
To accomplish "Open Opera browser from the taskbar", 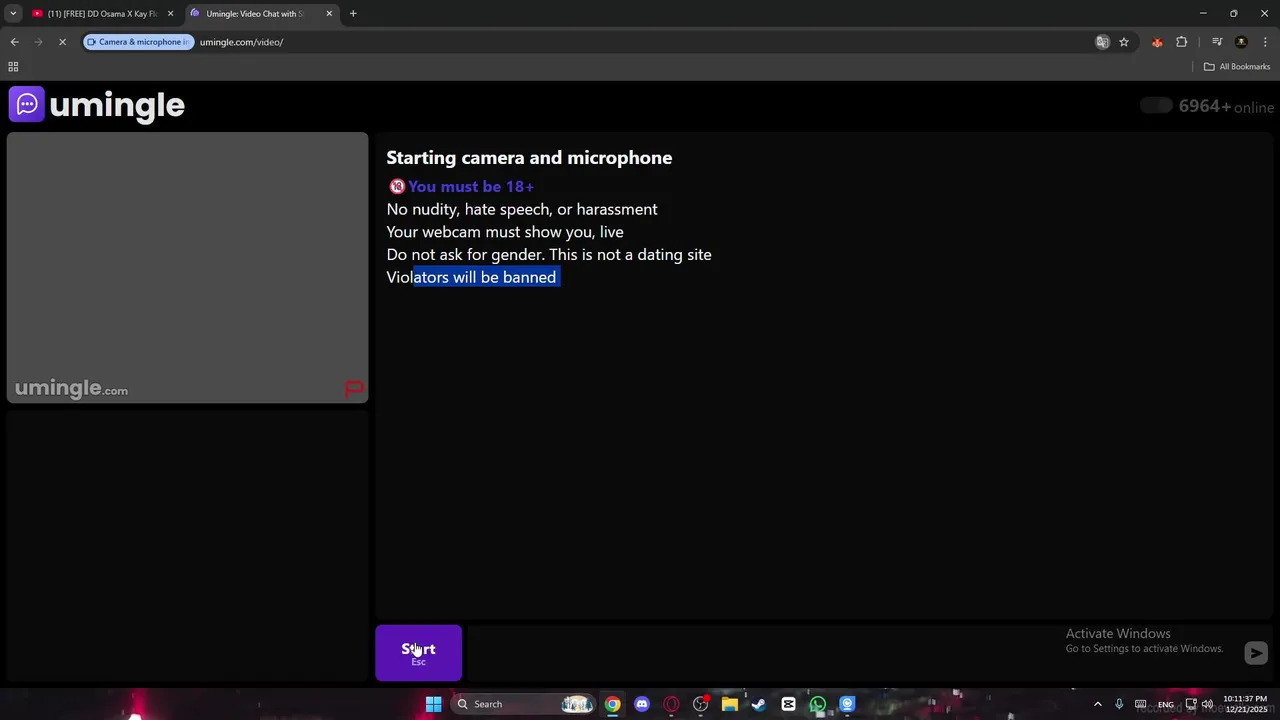I will tap(671, 704).
